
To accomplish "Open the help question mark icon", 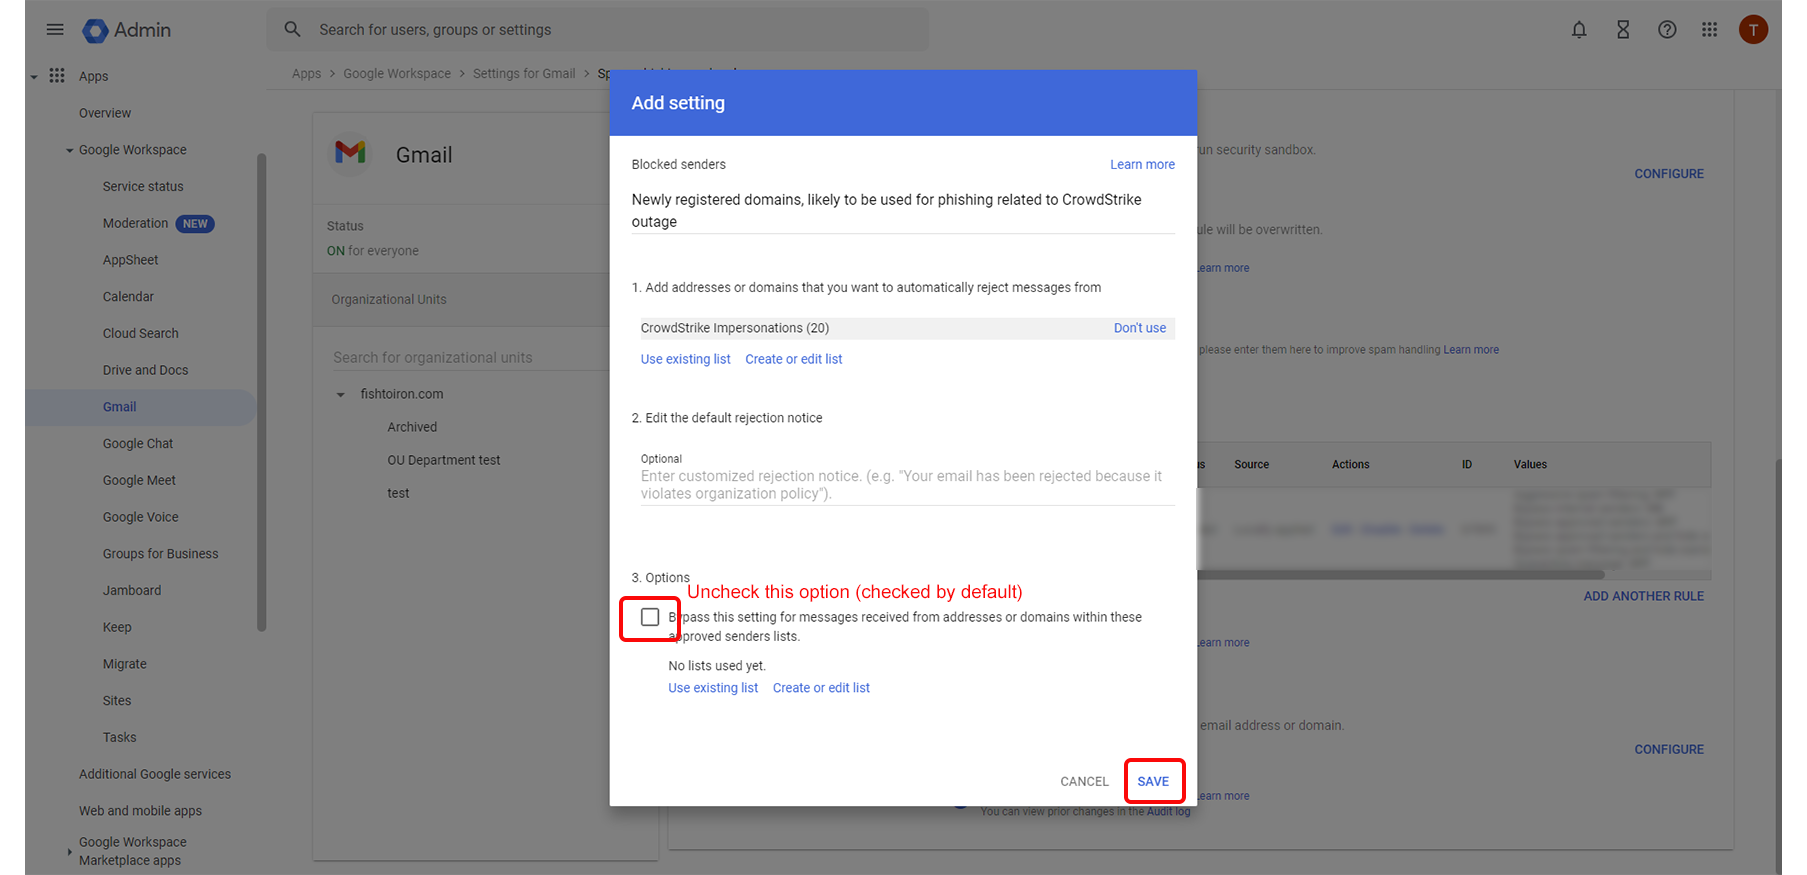I will click(x=1667, y=30).
